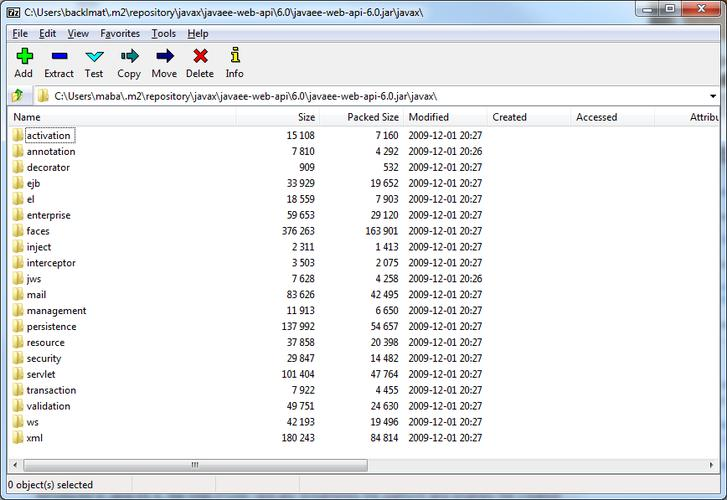Screen dimensions: 727x500
Task: Click the servlet folder icon
Action: 18,374
